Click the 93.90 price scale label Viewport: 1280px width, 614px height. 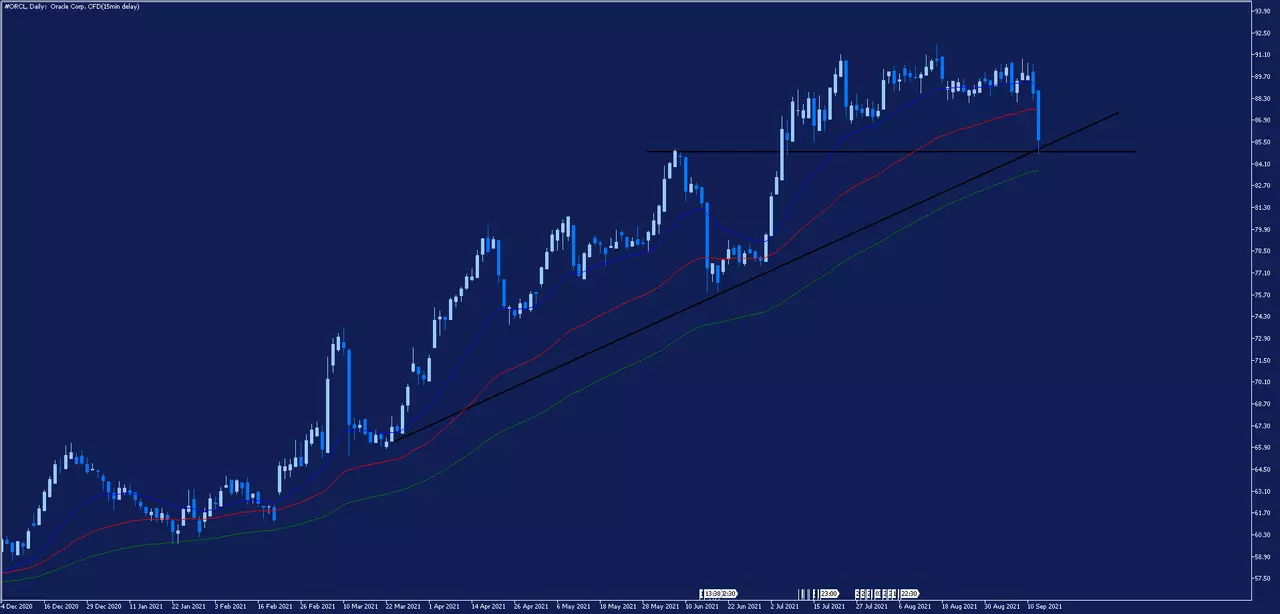pyautogui.click(x=1263, y=11)
